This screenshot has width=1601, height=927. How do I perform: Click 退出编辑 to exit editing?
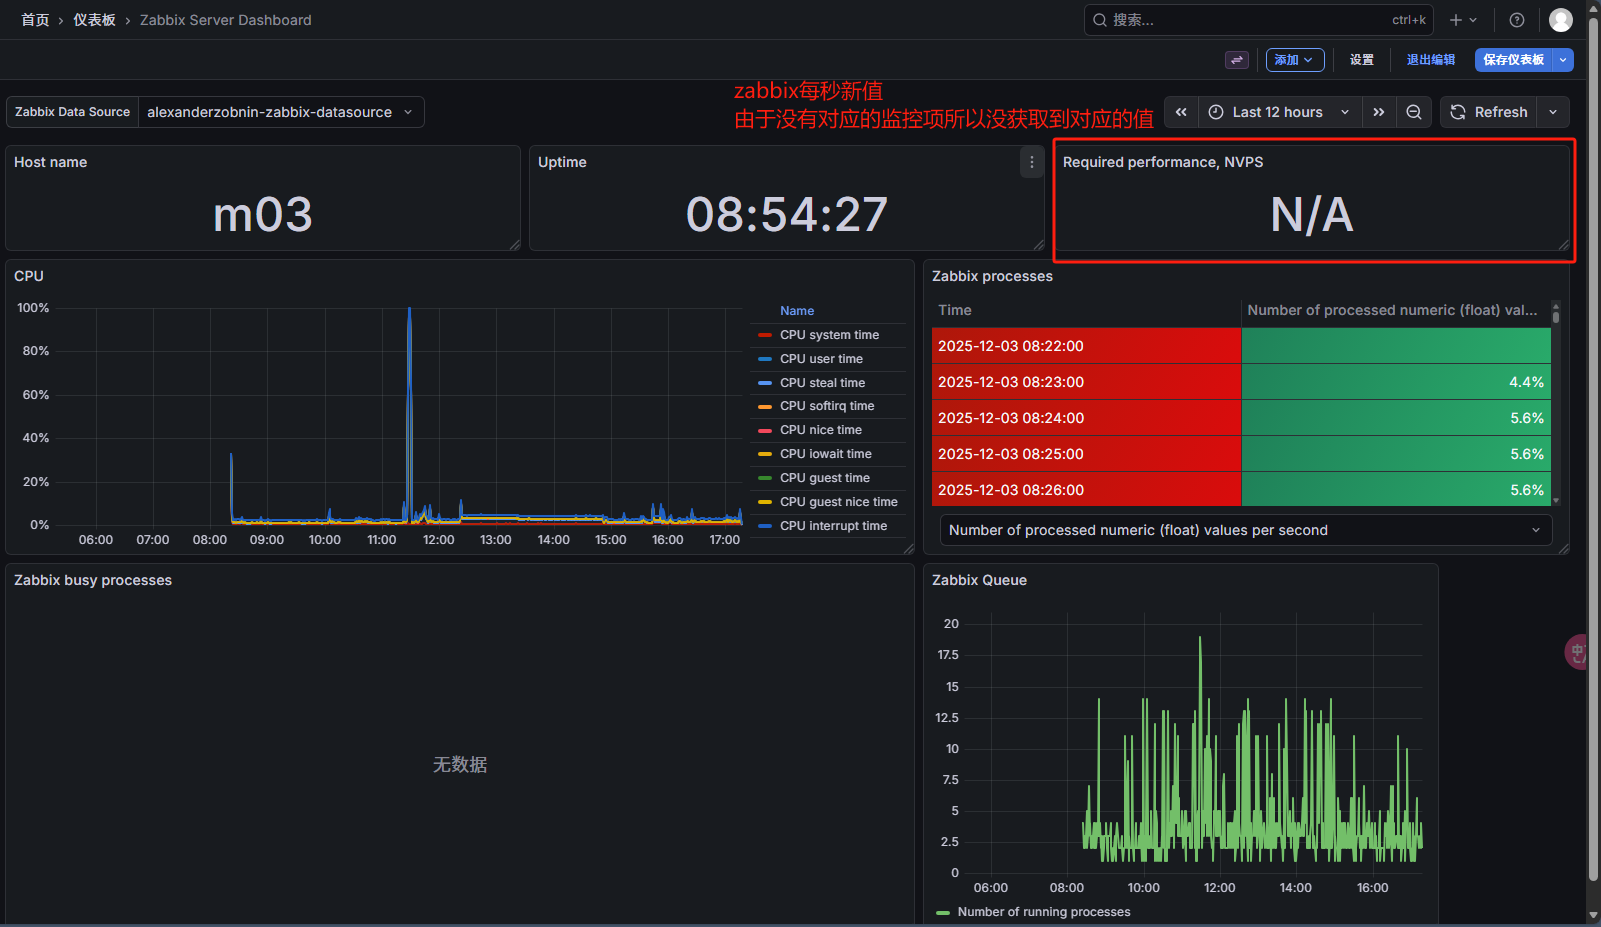1431,60
